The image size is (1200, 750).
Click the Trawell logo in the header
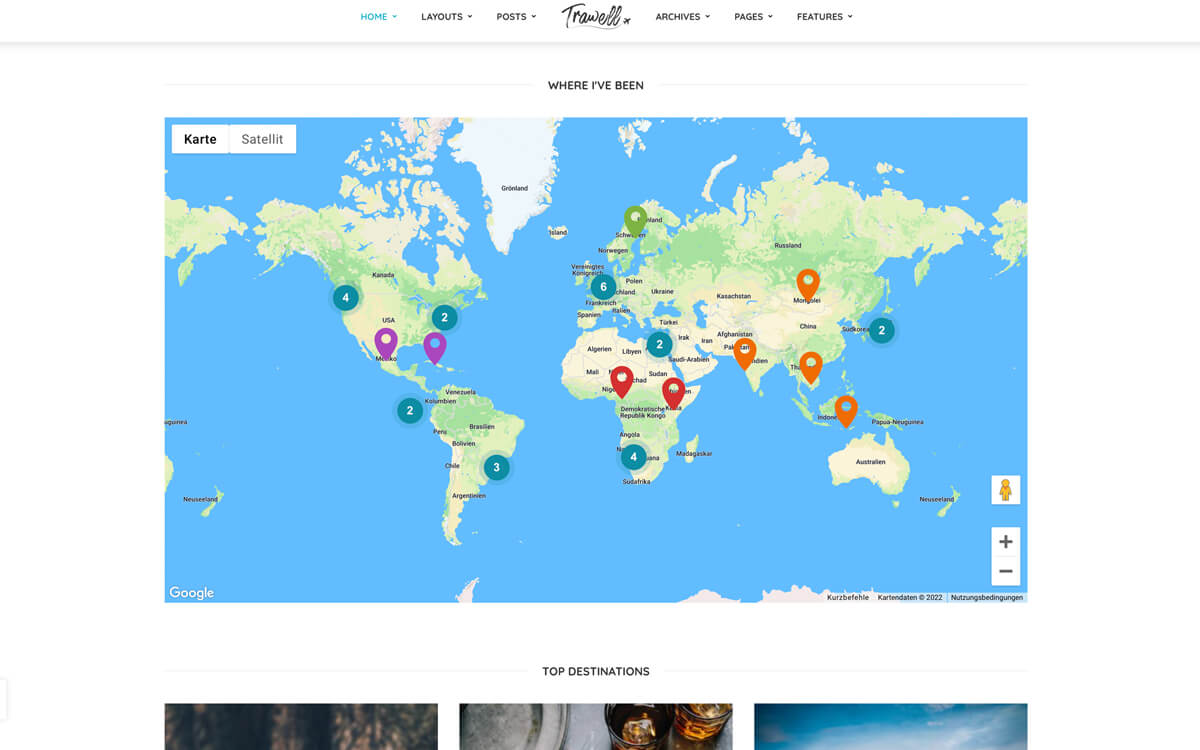coord(596,16)
